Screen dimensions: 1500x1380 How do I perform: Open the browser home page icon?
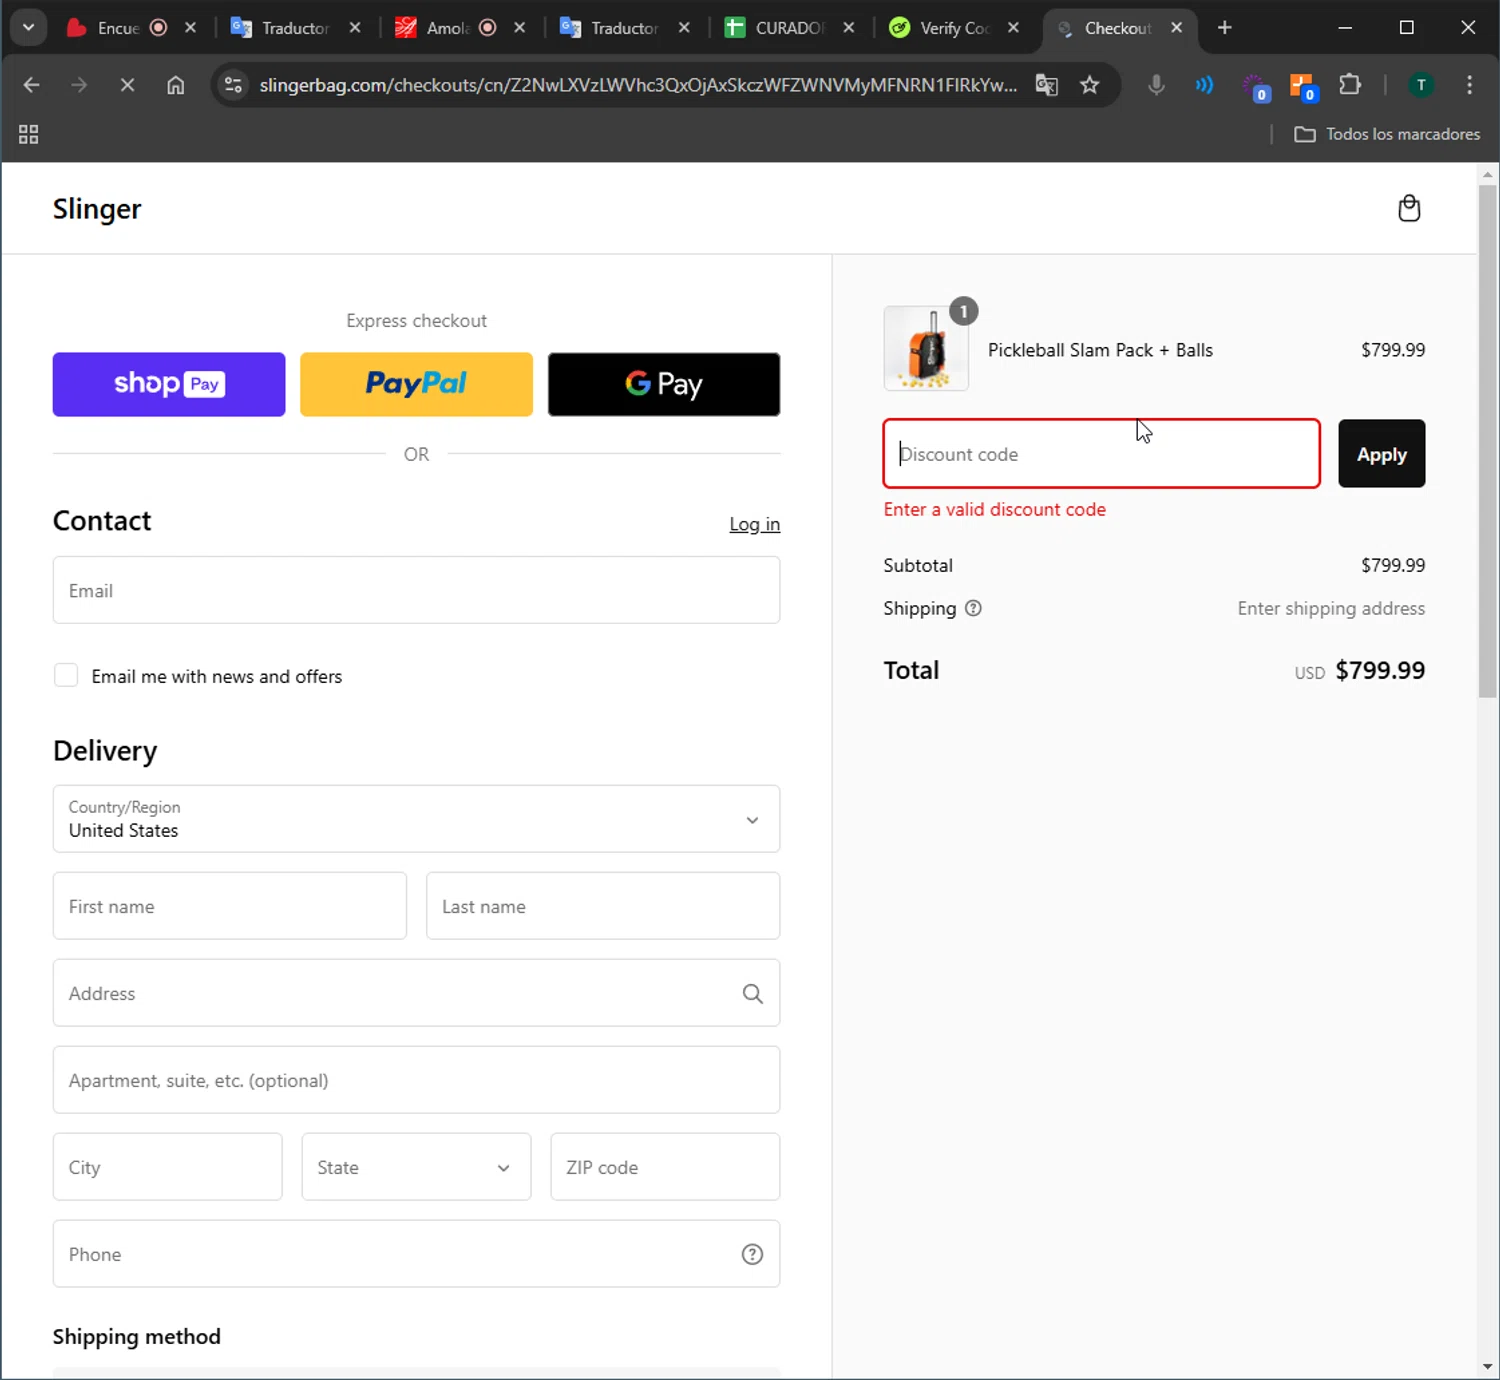click(x=176, y=85)
